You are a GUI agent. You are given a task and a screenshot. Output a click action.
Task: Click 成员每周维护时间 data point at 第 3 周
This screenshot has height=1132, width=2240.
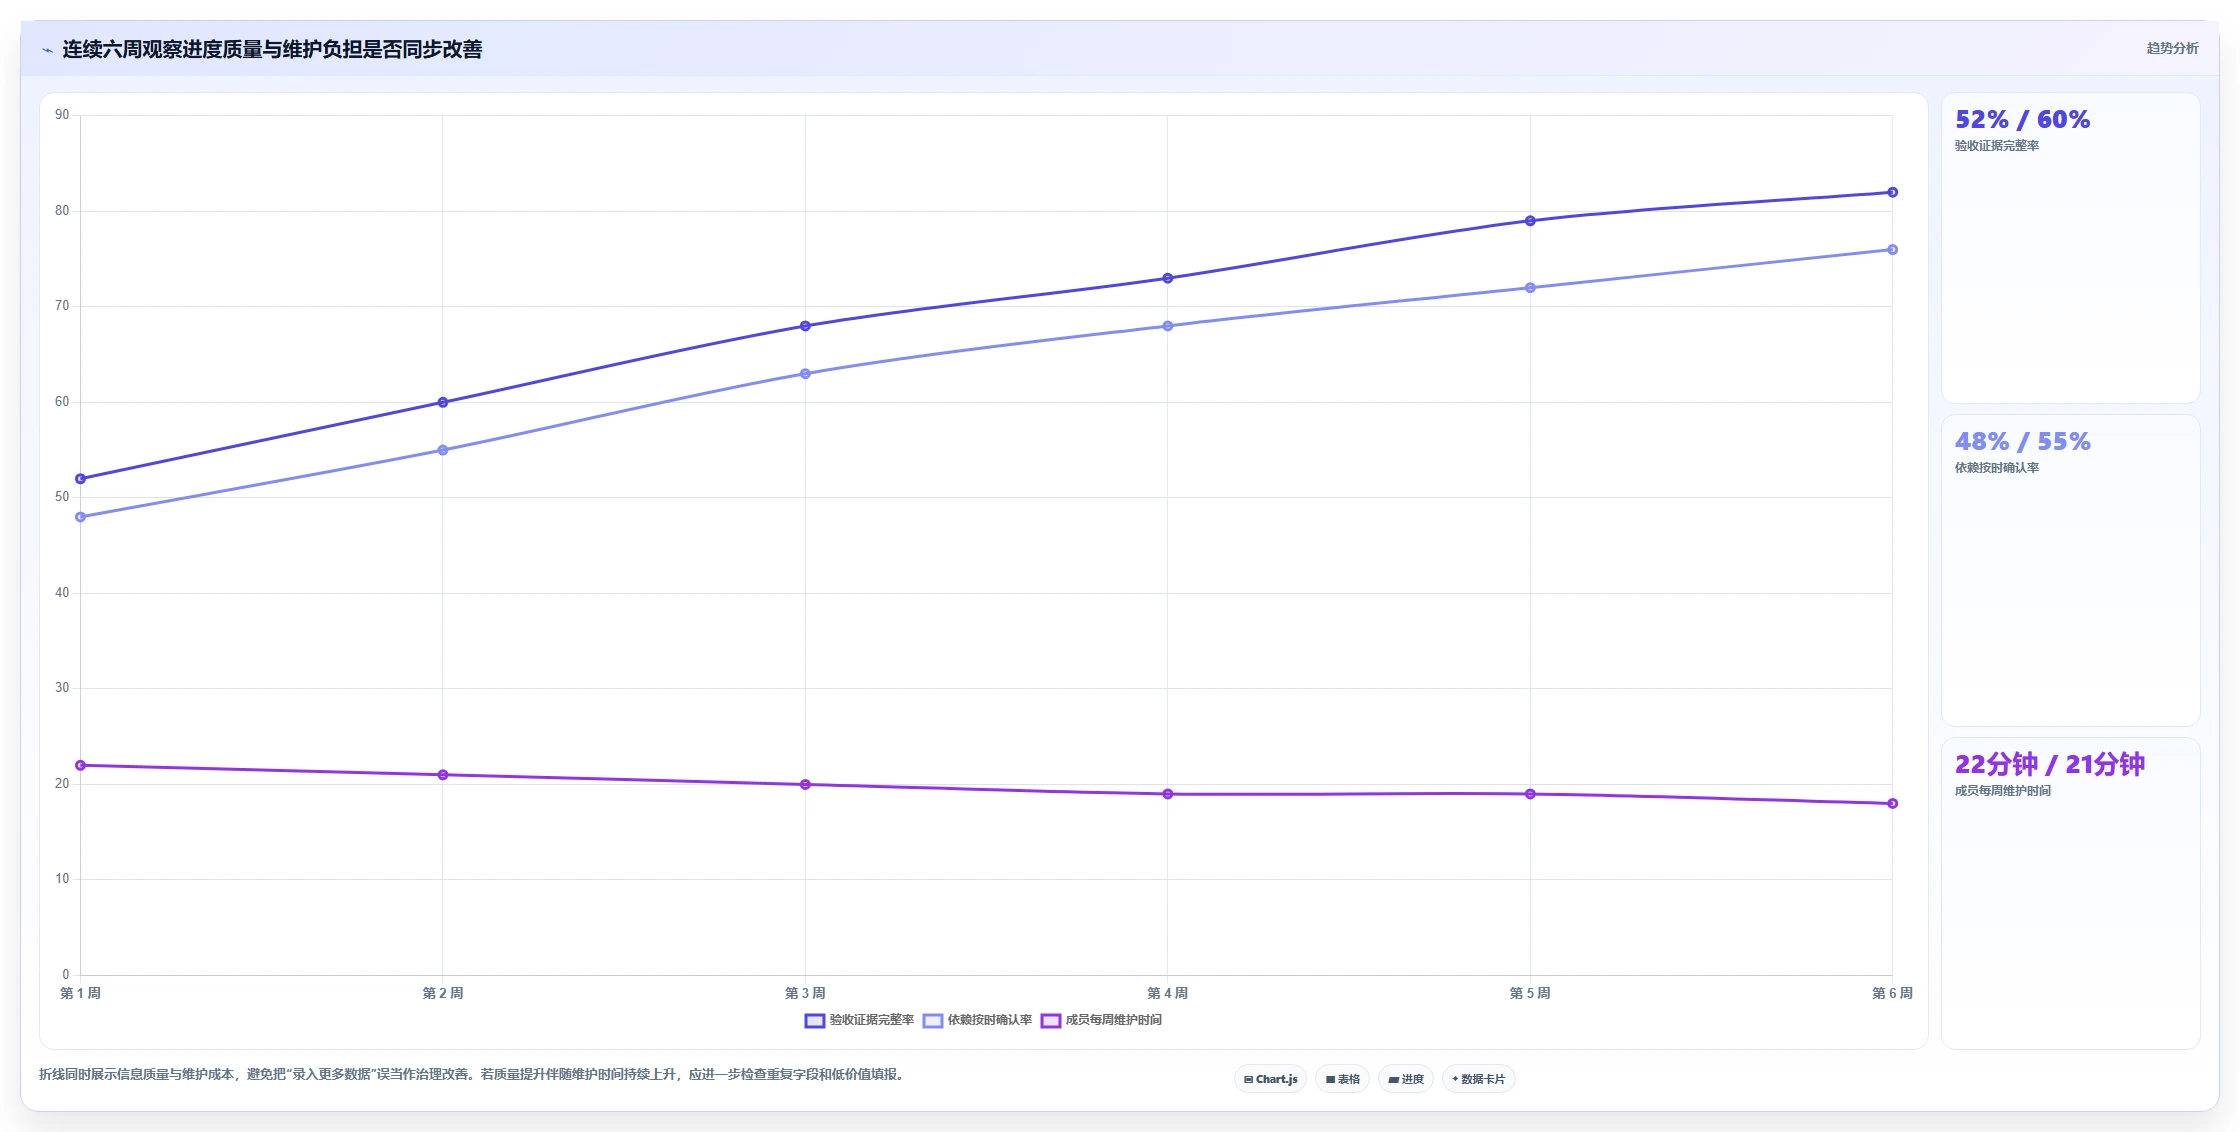coord(805,784)
